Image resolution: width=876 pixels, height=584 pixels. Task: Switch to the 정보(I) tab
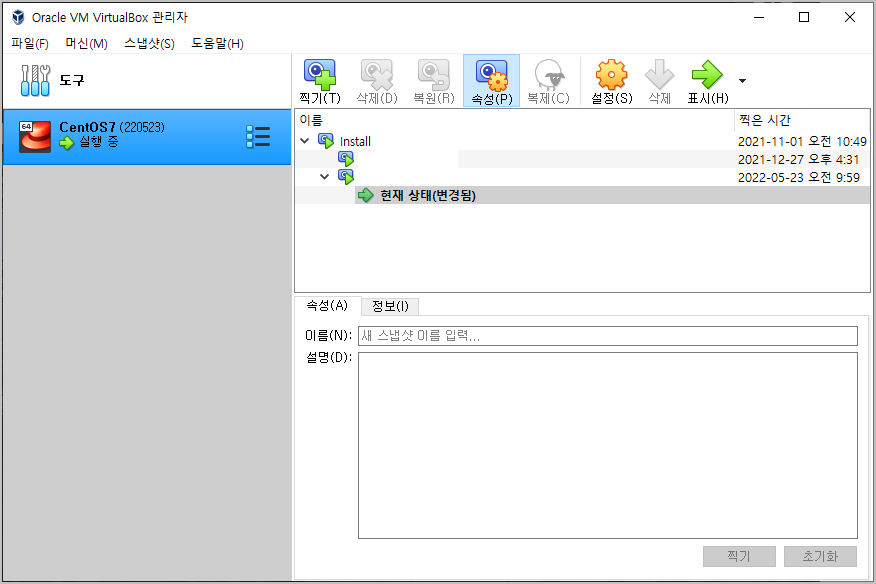click(x=390, y=306)
